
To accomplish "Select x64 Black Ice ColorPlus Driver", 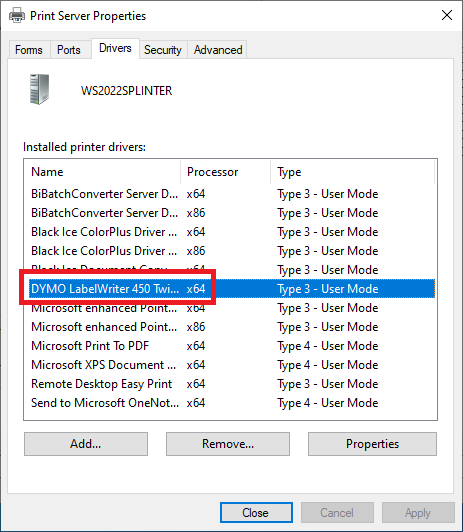I will pos(230,232).
